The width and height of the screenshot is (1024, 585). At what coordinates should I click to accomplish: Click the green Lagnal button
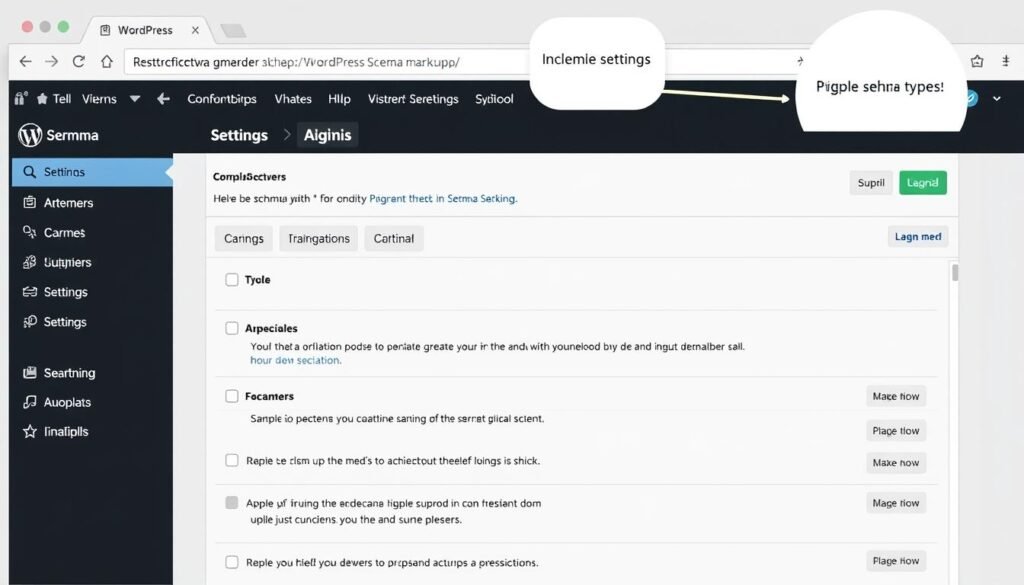pos(922,182)
